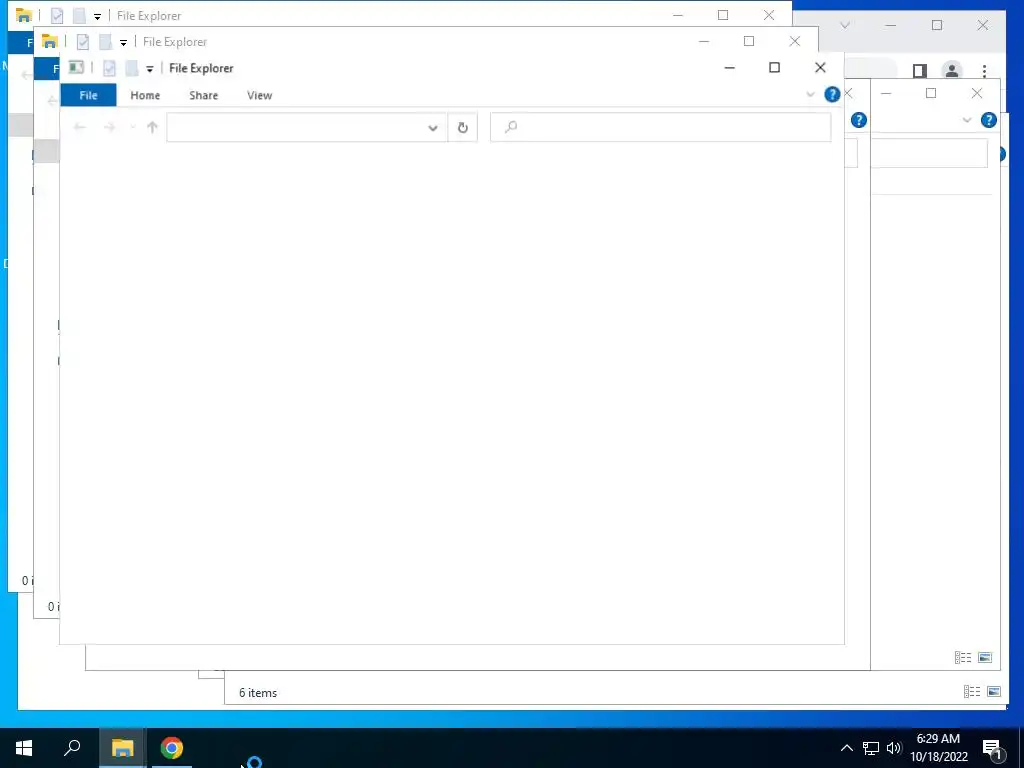
Task: Select large icons view icon above 6 items window's
Action: (985, 658)
